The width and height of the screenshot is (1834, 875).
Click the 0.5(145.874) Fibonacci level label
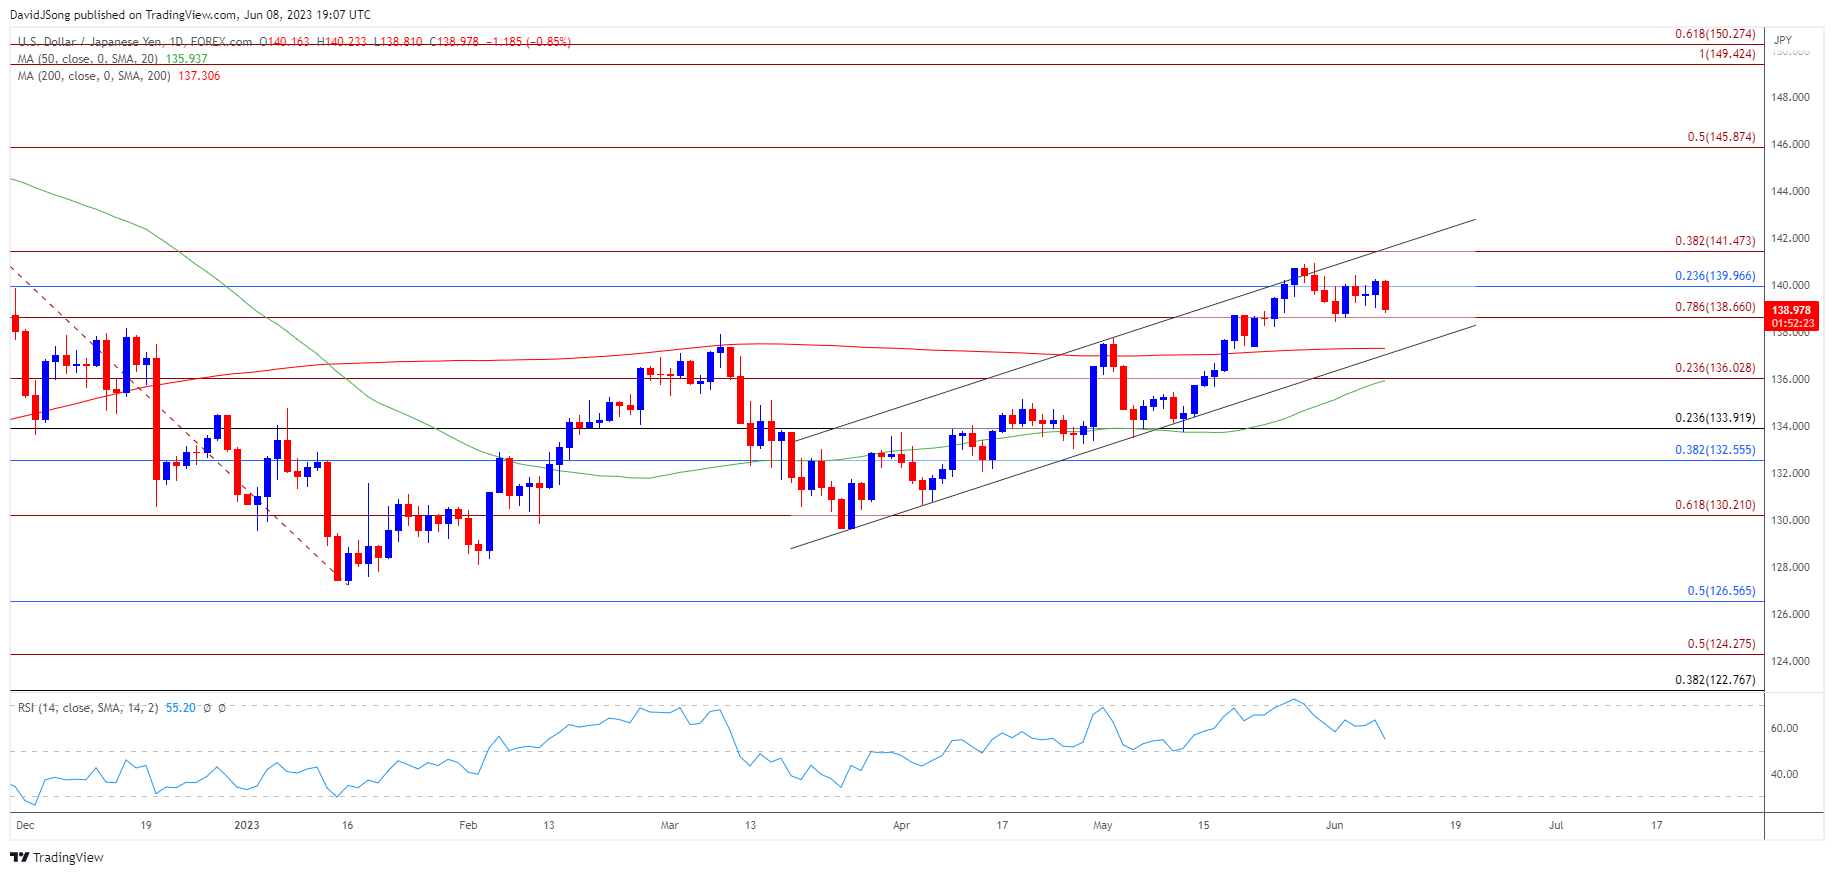[x=1721, y=137]
